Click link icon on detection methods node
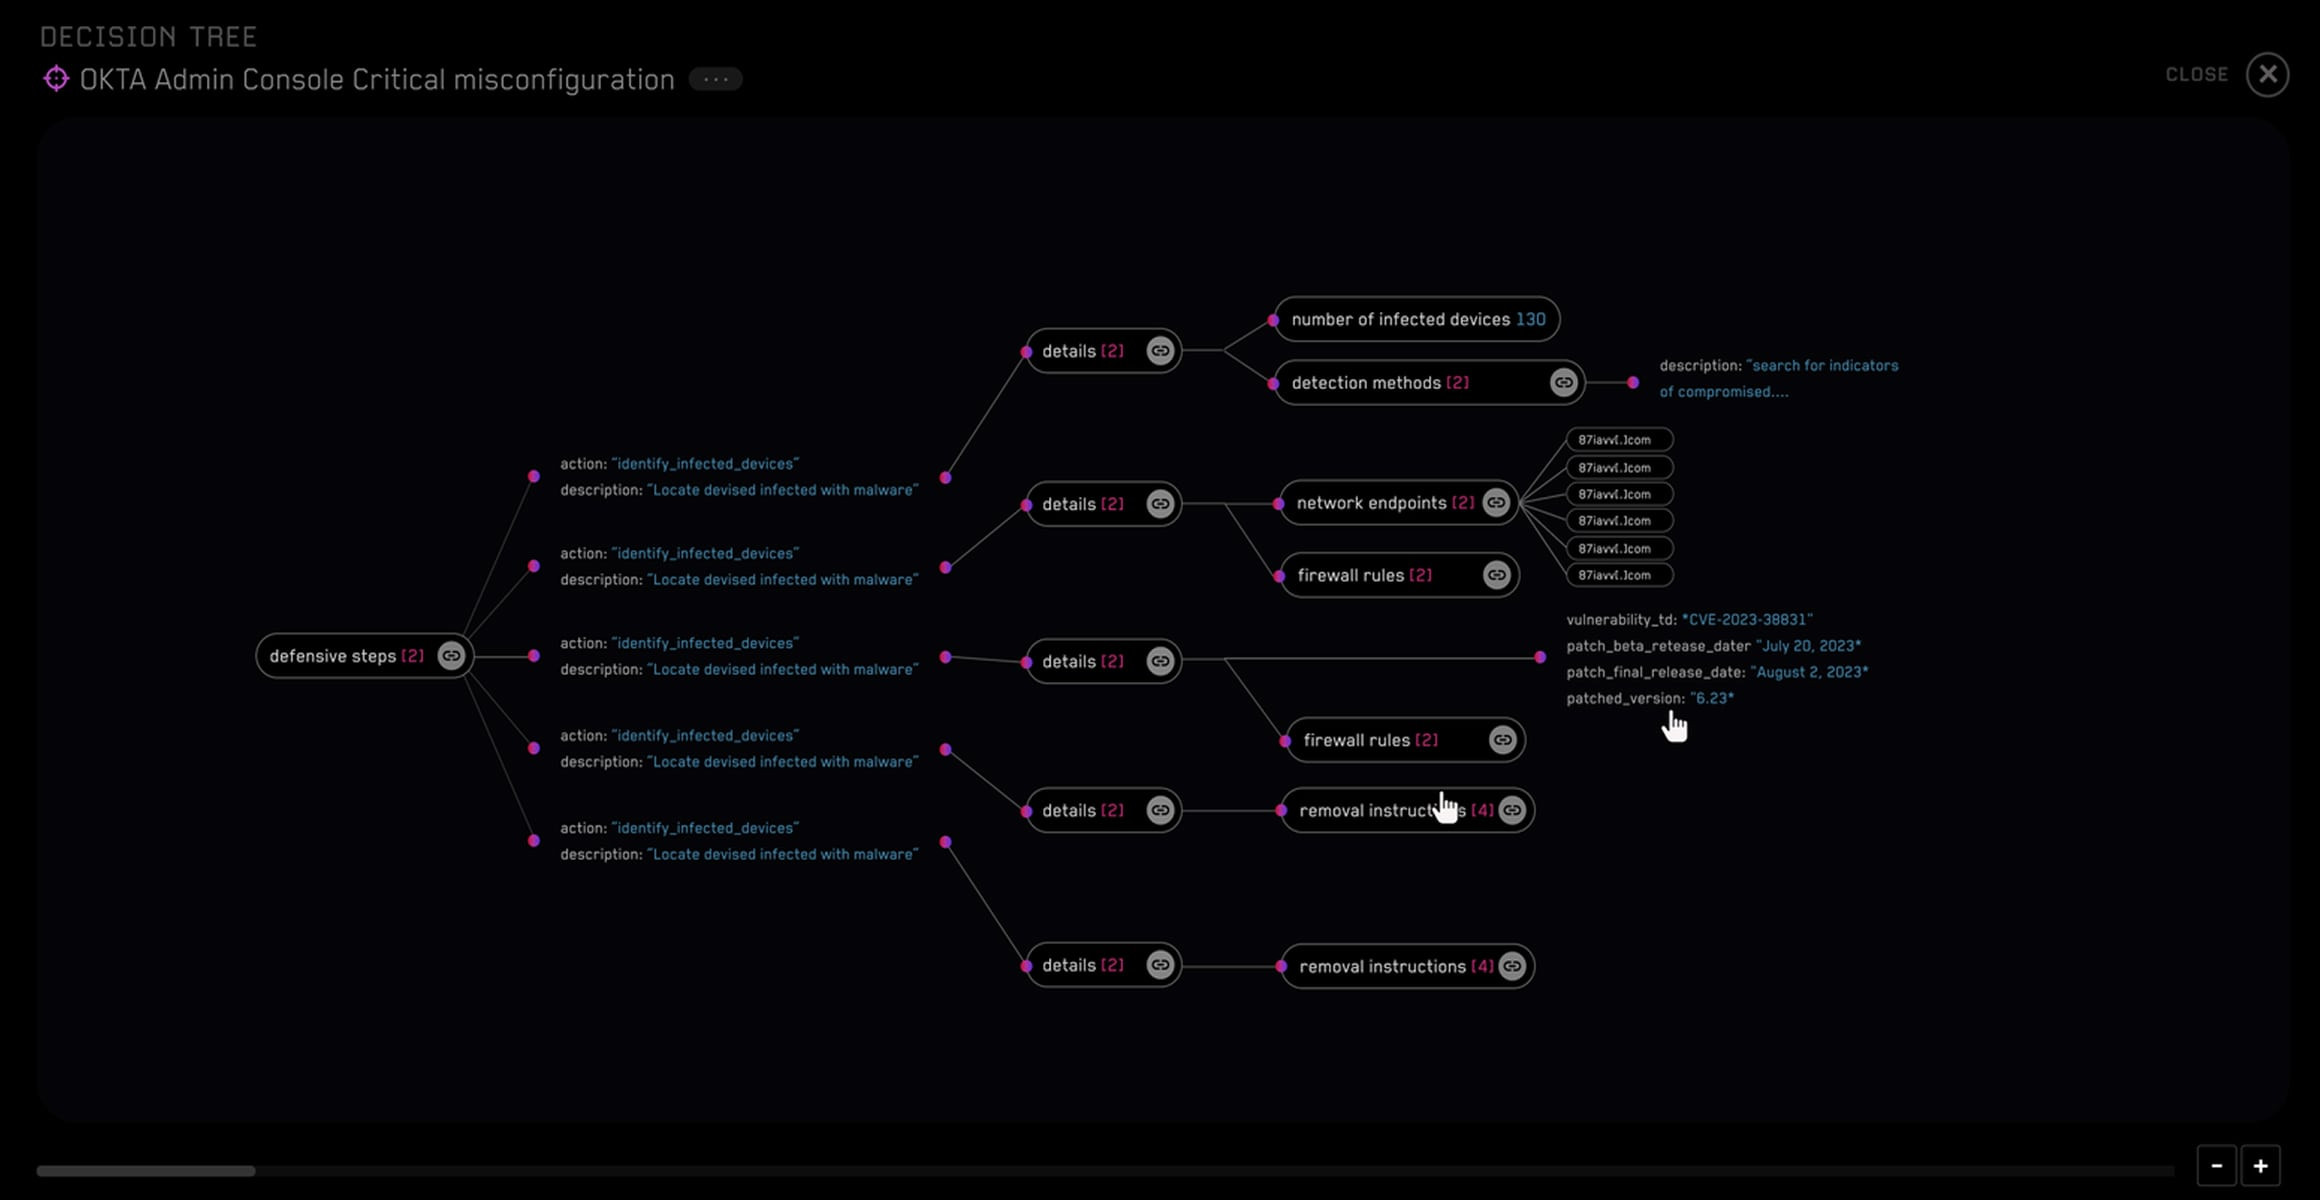Viewport: 2320px width, 1200px height. (1563, 382)
